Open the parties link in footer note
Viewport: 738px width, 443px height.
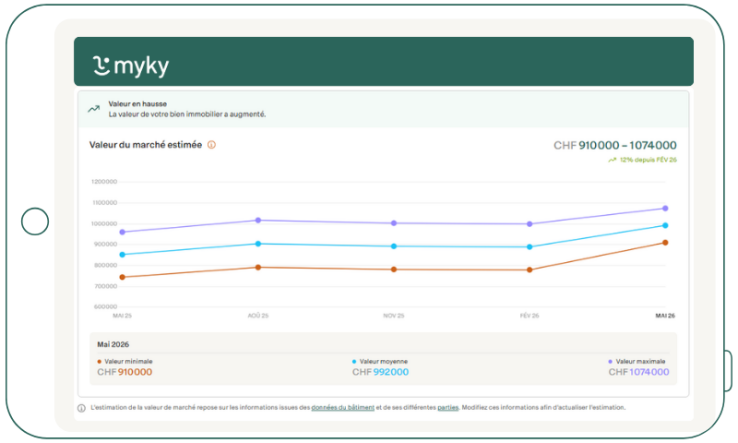(x=448, y=408)
